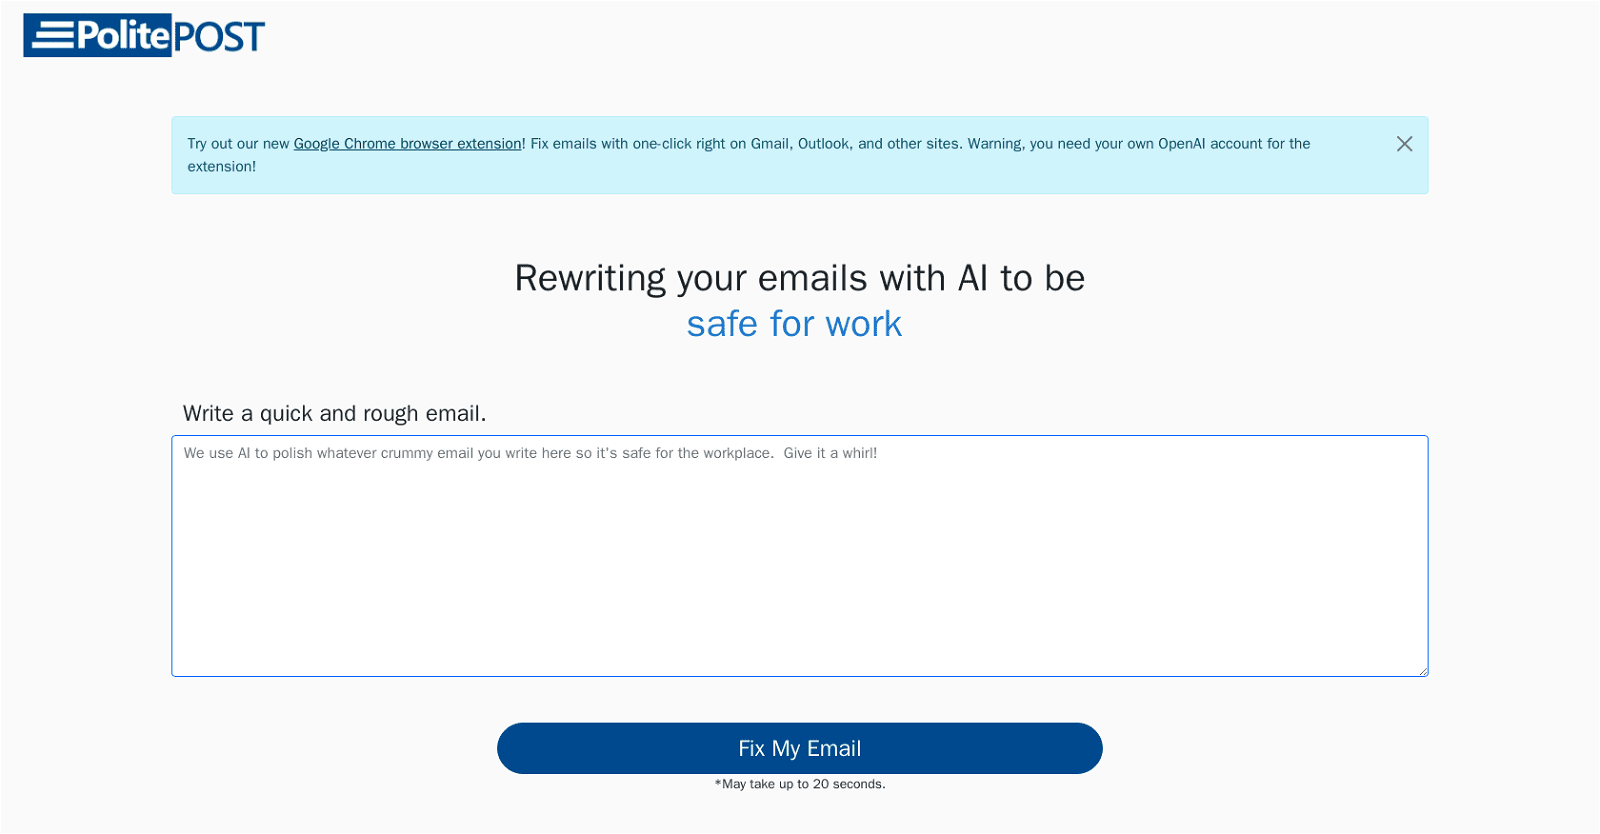Click the "Rewriting your emails with AI" headline
Viewport: 1600px width, 834px height.
(x=799, y=279)
